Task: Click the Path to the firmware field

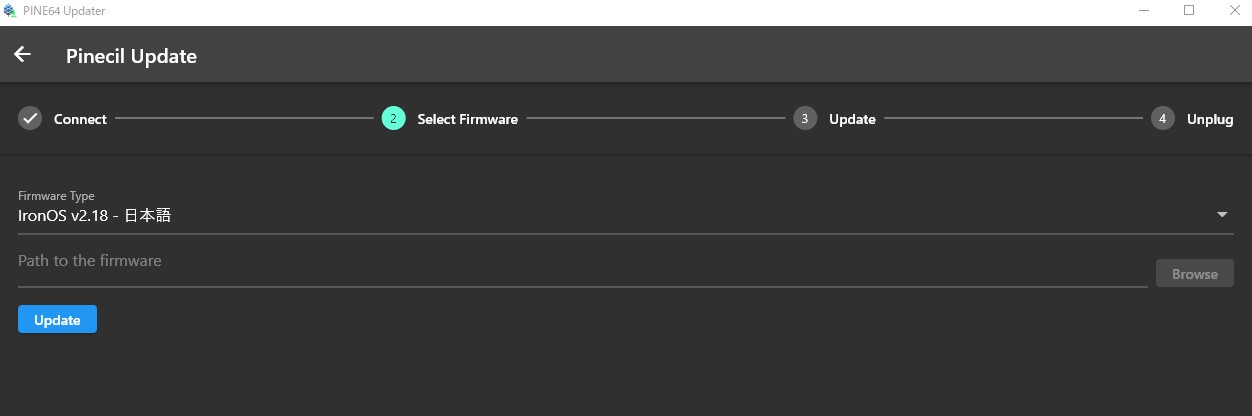Action: (582, 262)
